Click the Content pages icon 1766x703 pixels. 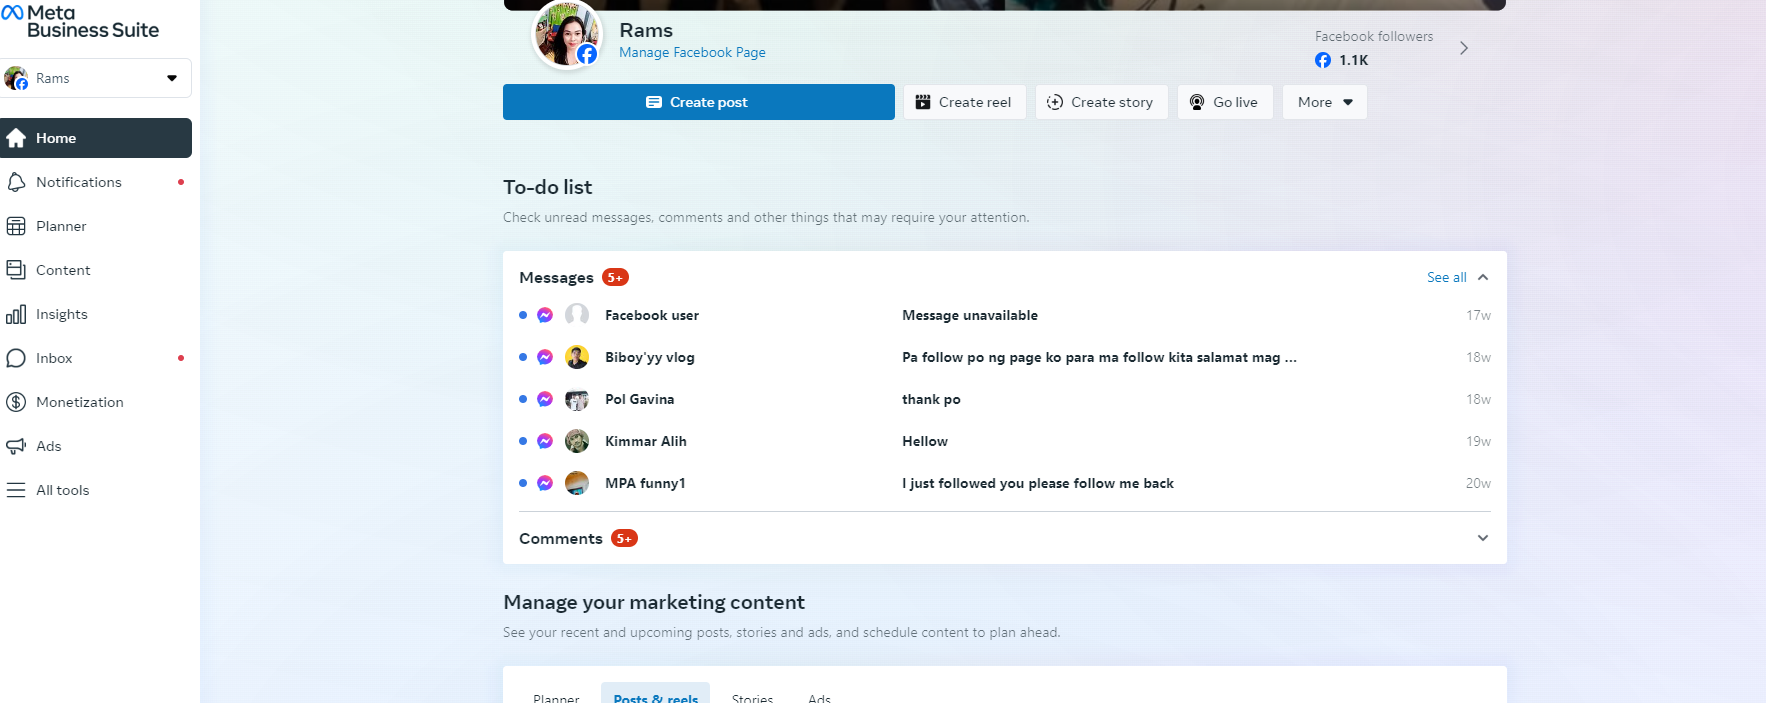point(16,270)
